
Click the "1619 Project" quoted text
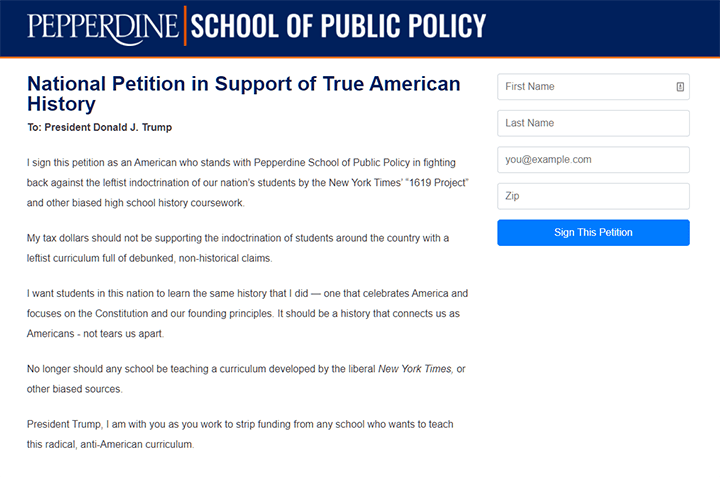[436, 183]
